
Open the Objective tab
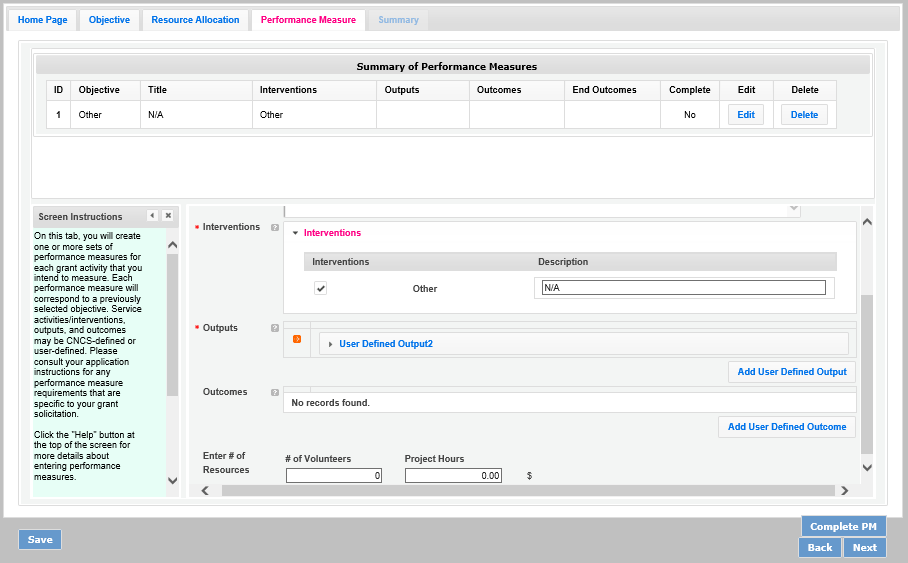109,20
